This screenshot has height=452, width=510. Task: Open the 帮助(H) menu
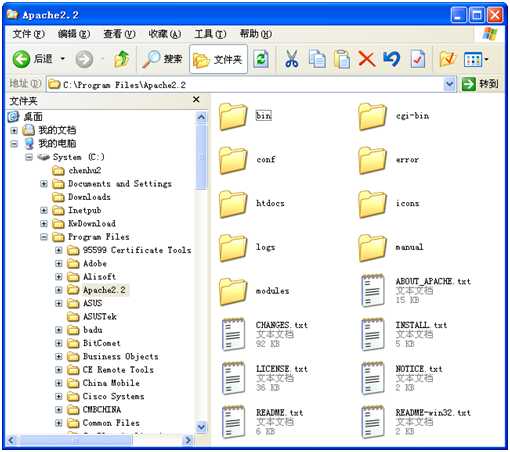(256, 34)
